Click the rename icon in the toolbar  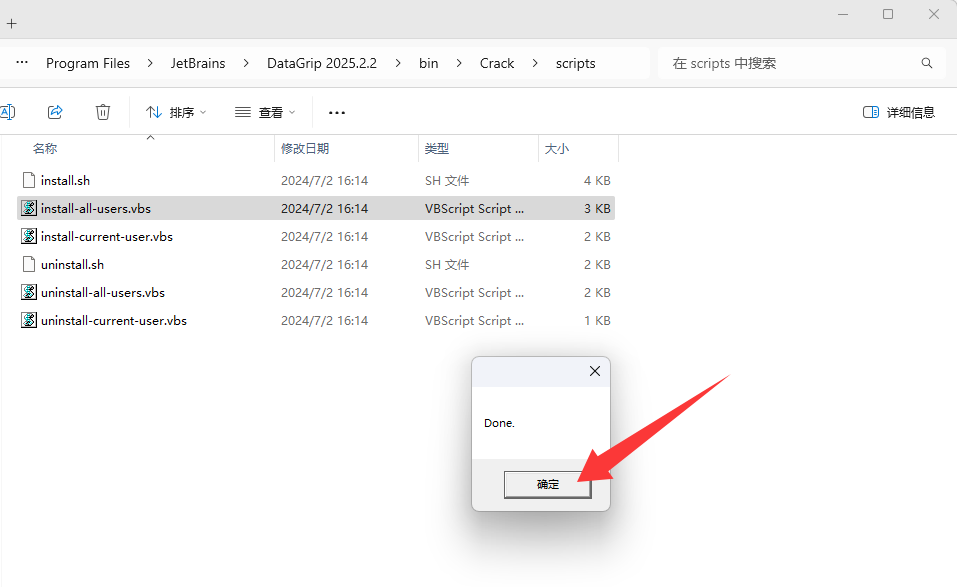7,112
